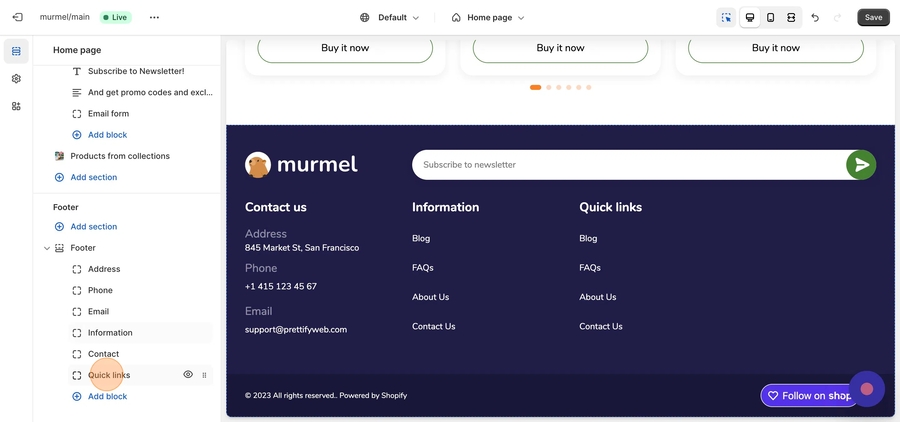This screenshot has width=900, height=422.
Task: Toggle the preview inspector selection tool
Action: point(726,17)
